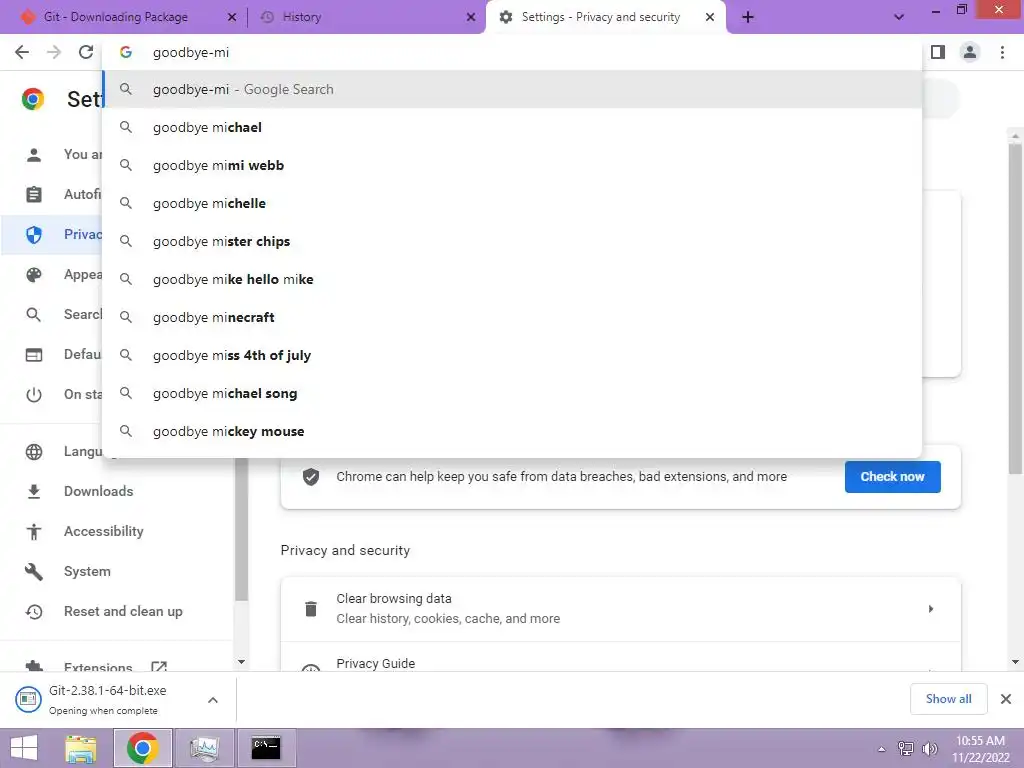
Task: Open the command prompt taskbar icon
Action: pos(266,748)
